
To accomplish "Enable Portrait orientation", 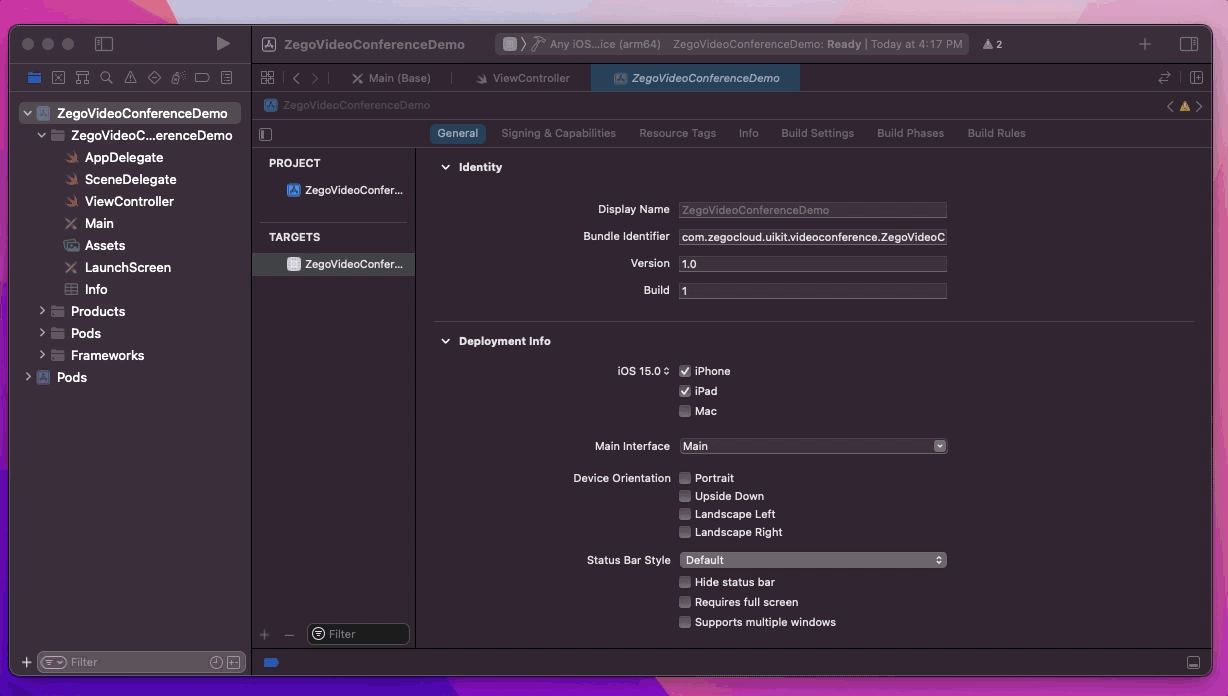I will tap(685, 478).
